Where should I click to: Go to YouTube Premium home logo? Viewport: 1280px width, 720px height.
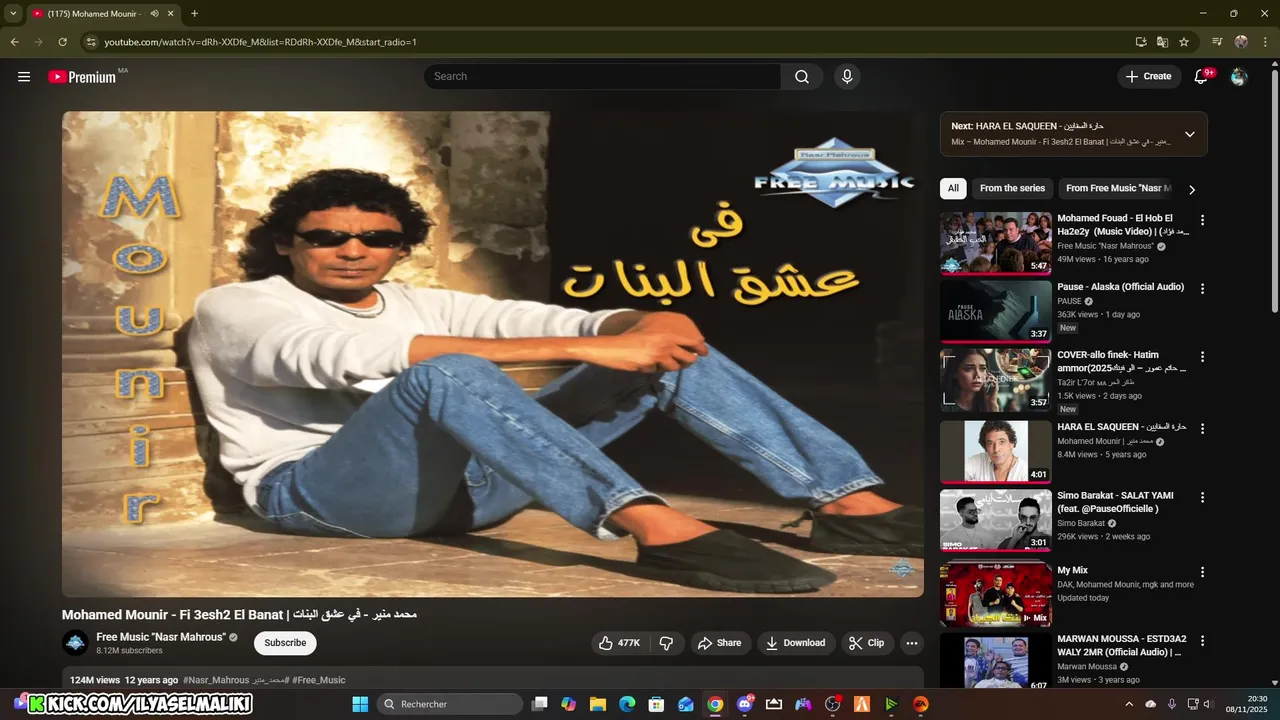pos(82,77)
